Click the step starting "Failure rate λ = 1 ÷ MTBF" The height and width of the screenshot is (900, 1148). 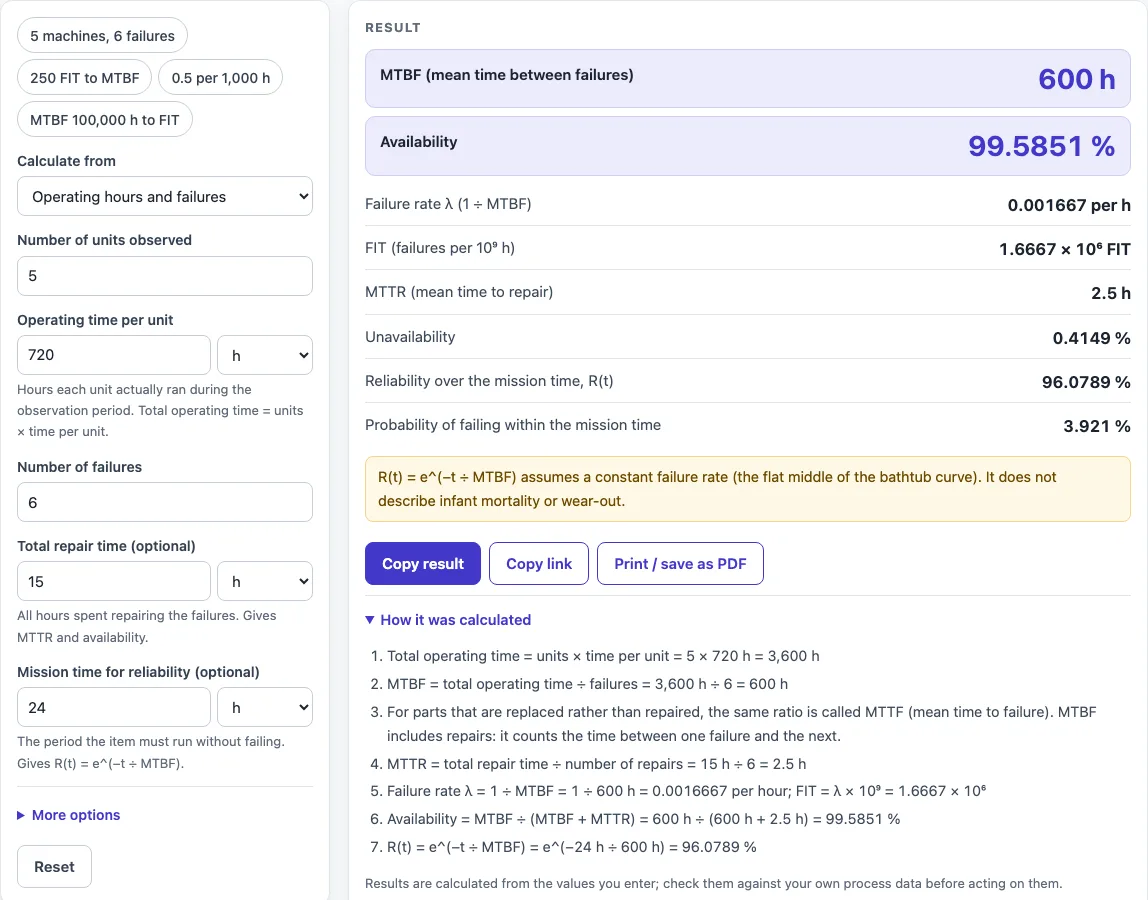tap(686, 791)
